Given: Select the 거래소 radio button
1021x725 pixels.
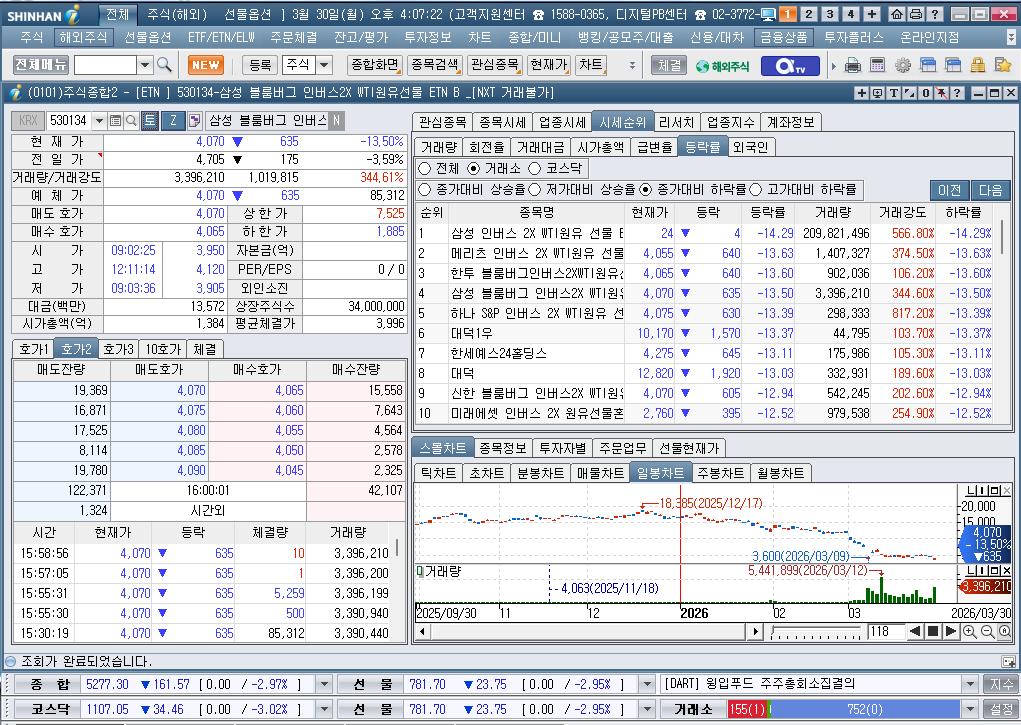Looking at the screenshot, I should [x=473, y=169].
